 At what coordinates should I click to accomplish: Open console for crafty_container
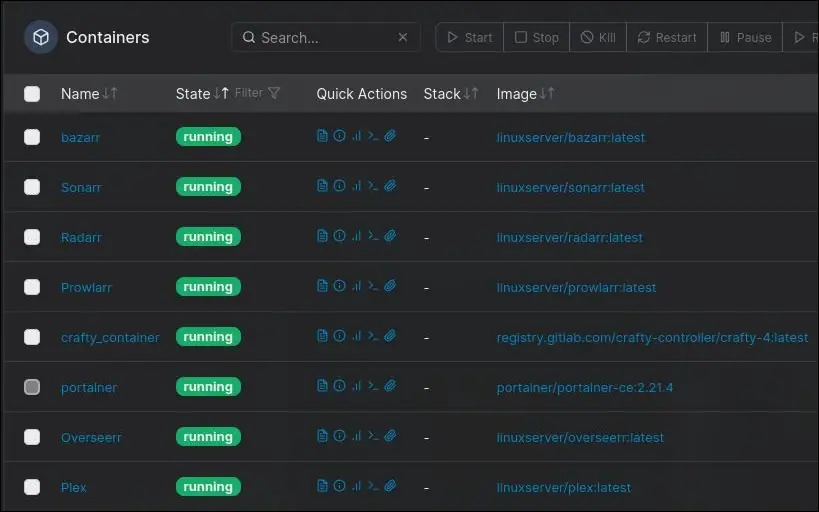click(373, 336)
